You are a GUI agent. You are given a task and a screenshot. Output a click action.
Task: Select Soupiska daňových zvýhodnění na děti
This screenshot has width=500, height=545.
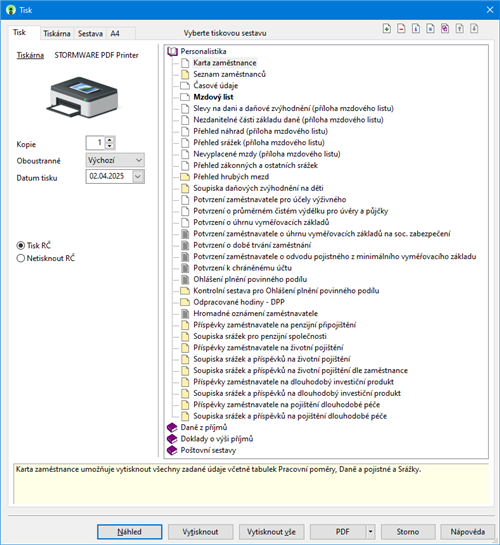point(259,188)
